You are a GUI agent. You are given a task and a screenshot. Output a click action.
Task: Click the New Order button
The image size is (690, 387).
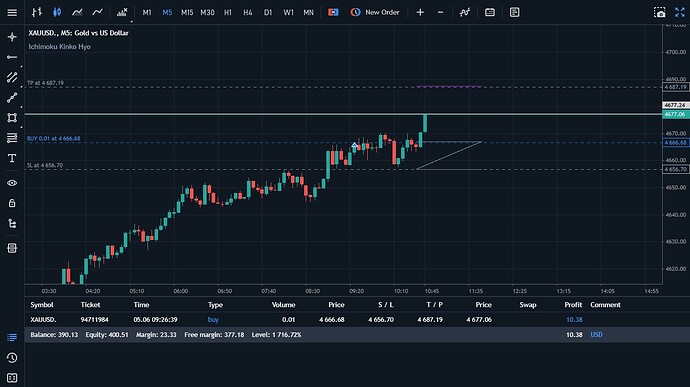pos(375,12)
